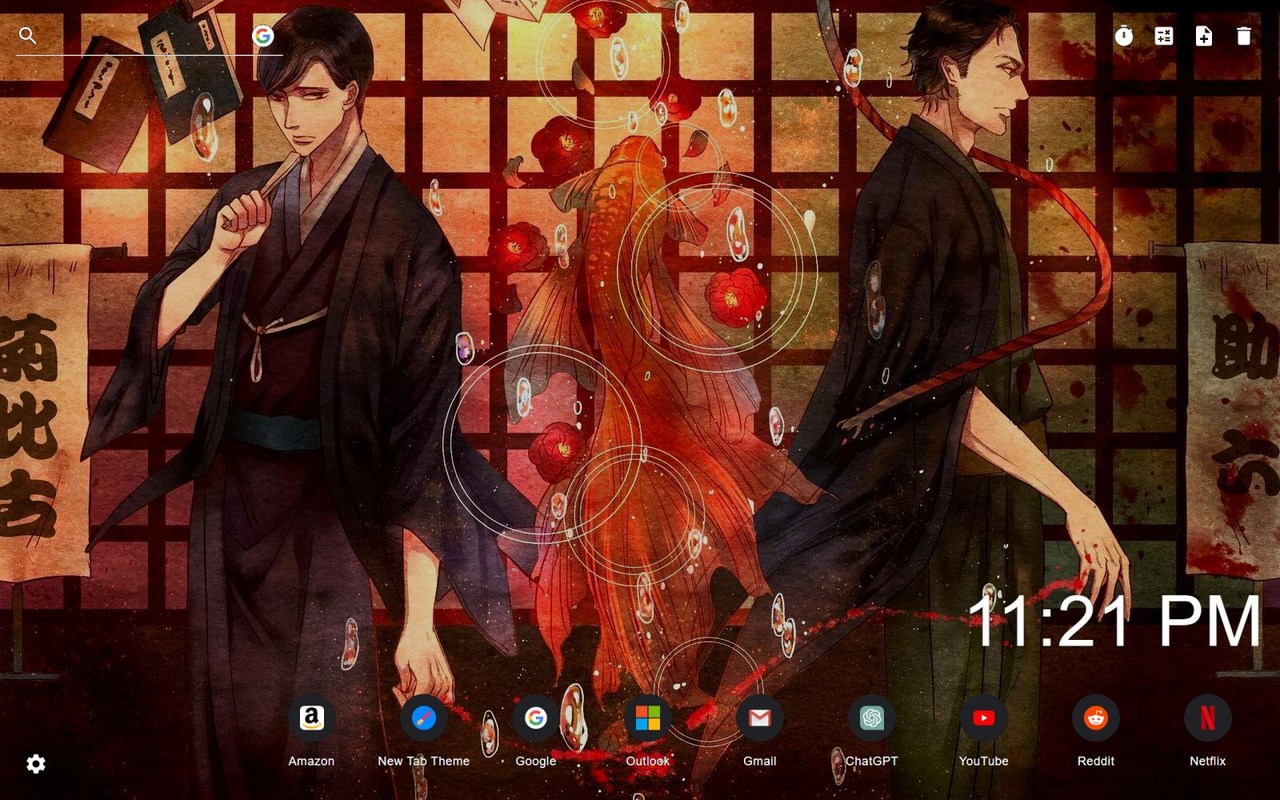Image resolution: width=1280 pixels, height=800 pixels.
Task: Open the Gmail shortcut icon
Action: point(760,718)
